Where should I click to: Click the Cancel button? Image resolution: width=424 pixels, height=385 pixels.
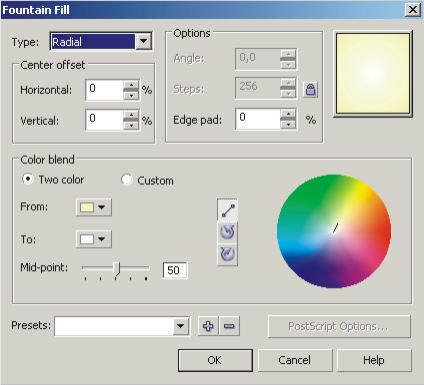[x=295, y=360]
